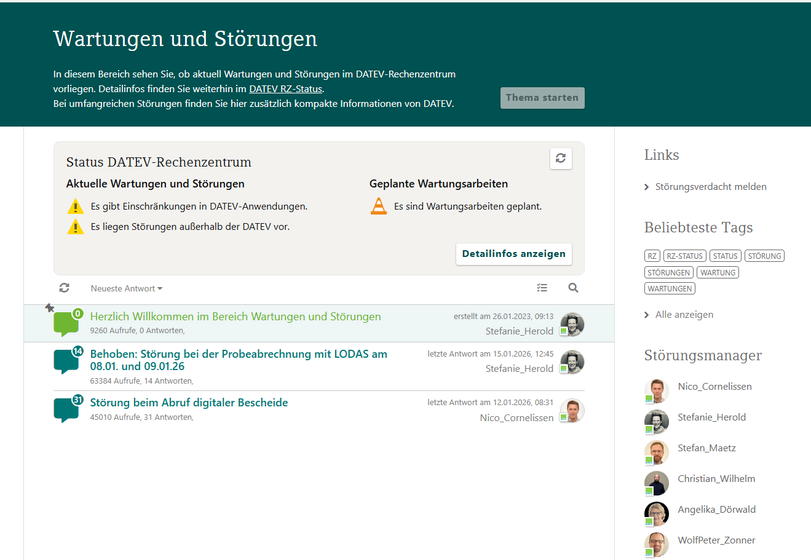The image size is (811, 560).
Task: Open WolfPeter_Zonner profile name in Störungsmanager
Action: click(x=716, y=540)
